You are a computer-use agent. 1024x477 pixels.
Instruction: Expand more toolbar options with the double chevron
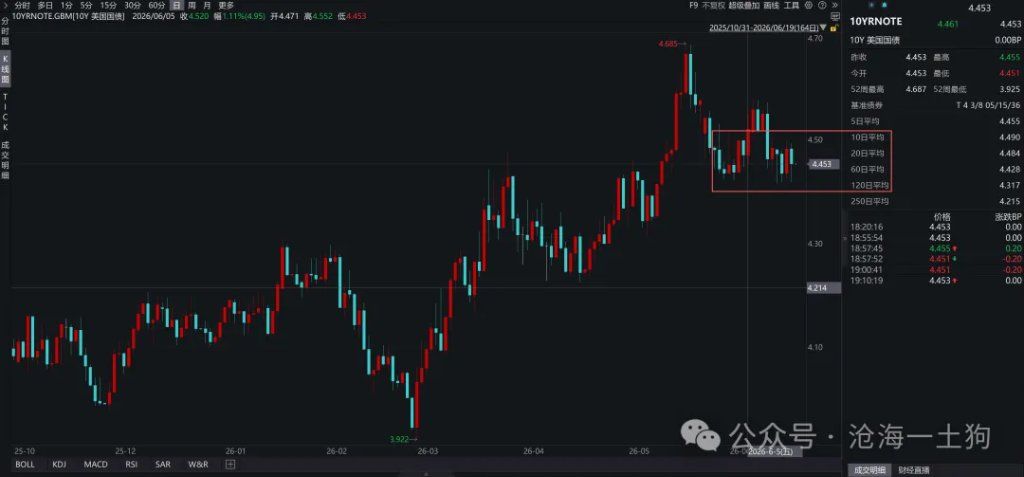tap(835, 5)
